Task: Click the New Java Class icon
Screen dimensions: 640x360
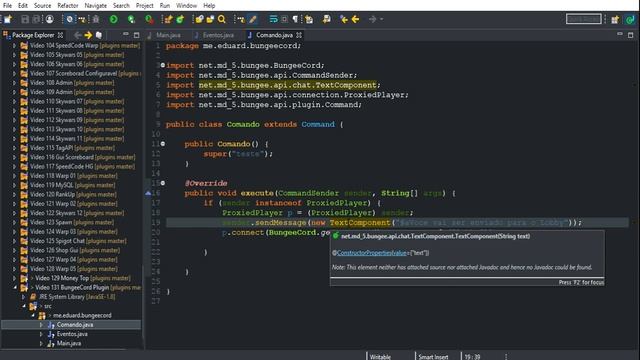Action: tap(180, 19)
